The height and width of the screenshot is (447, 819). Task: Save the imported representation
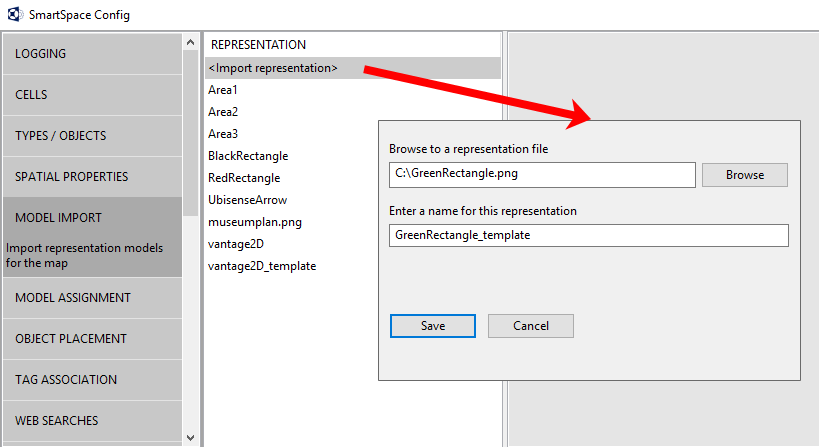coord(432,326)
